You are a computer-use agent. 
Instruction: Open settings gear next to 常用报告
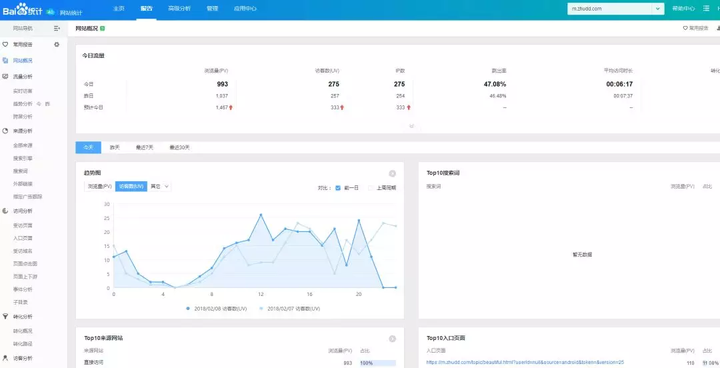point(56,45)
